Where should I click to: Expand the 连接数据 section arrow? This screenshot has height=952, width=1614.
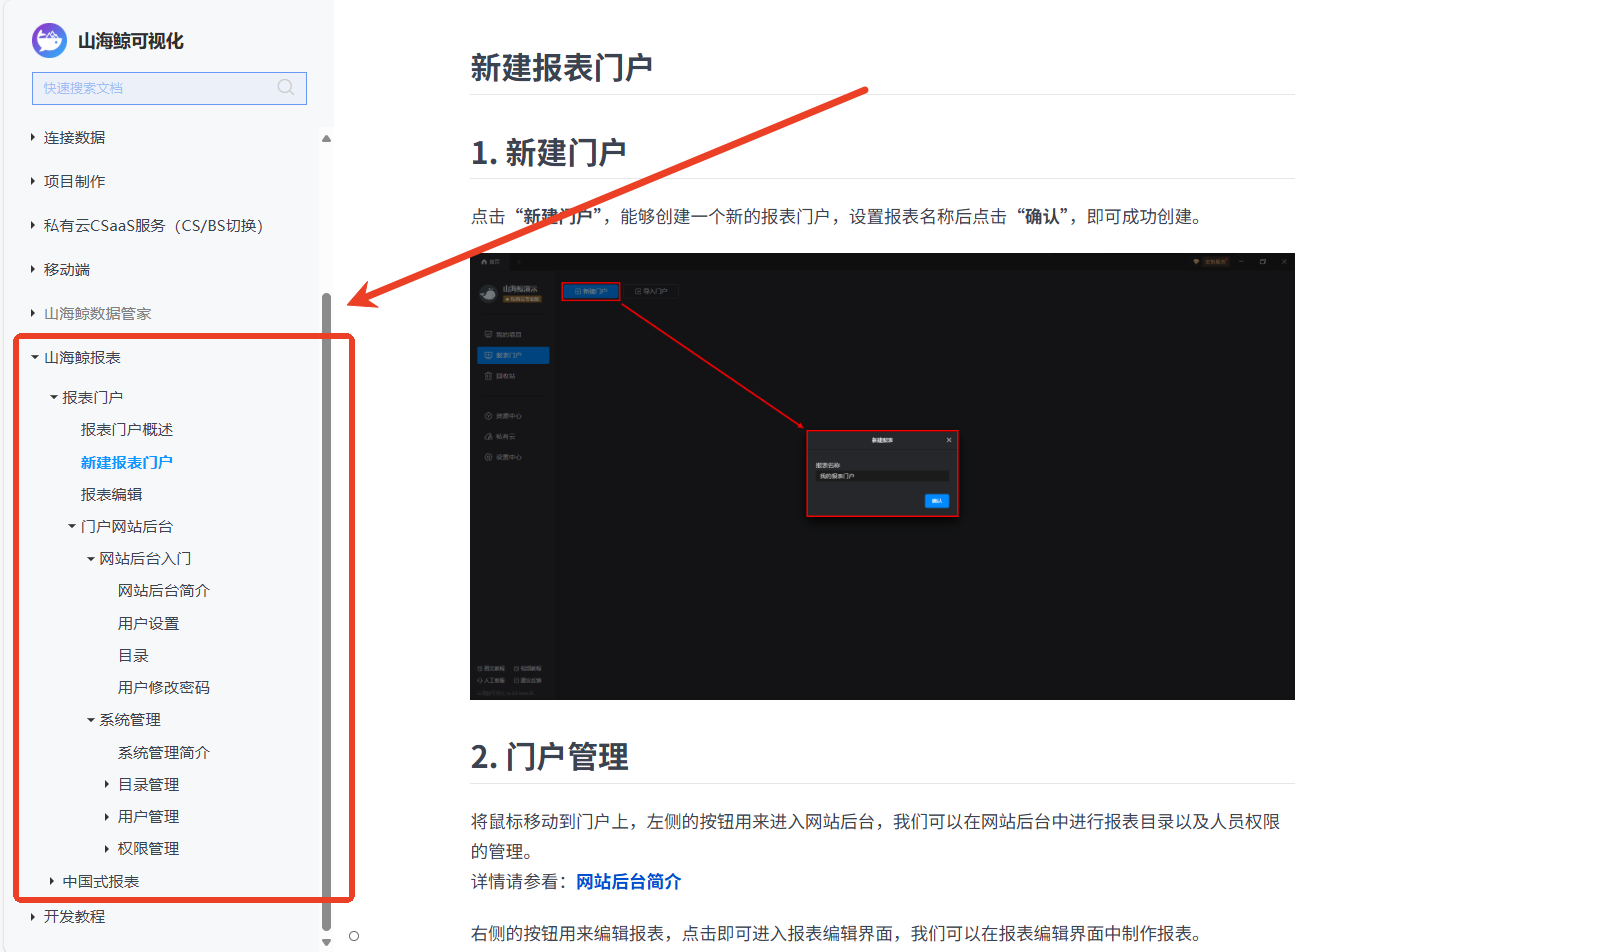coord(33,137)
